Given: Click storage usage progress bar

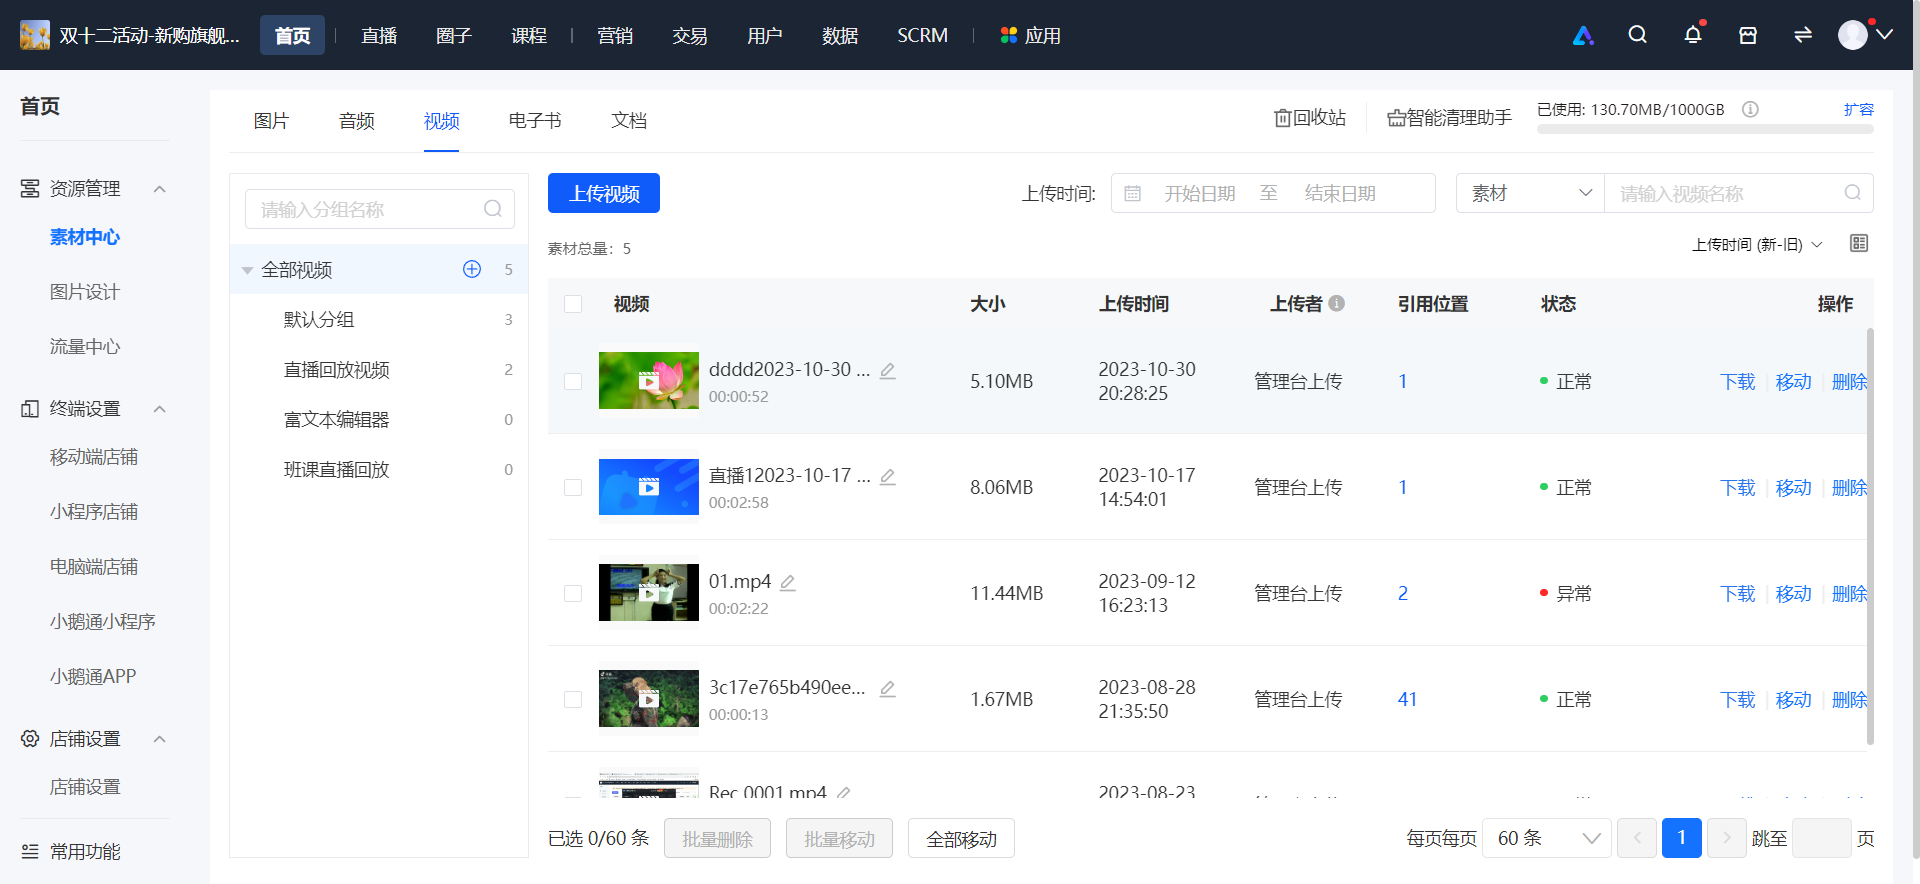Looking at the screenshot, I should [1705, 129].
